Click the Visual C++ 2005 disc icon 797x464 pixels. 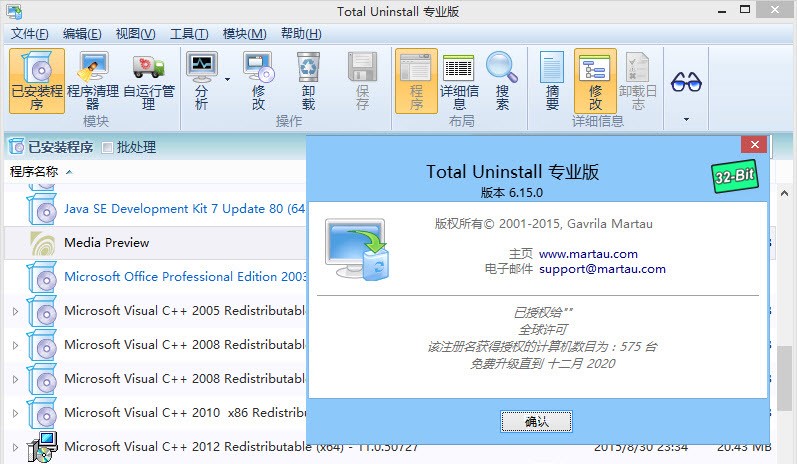[42, 311]
